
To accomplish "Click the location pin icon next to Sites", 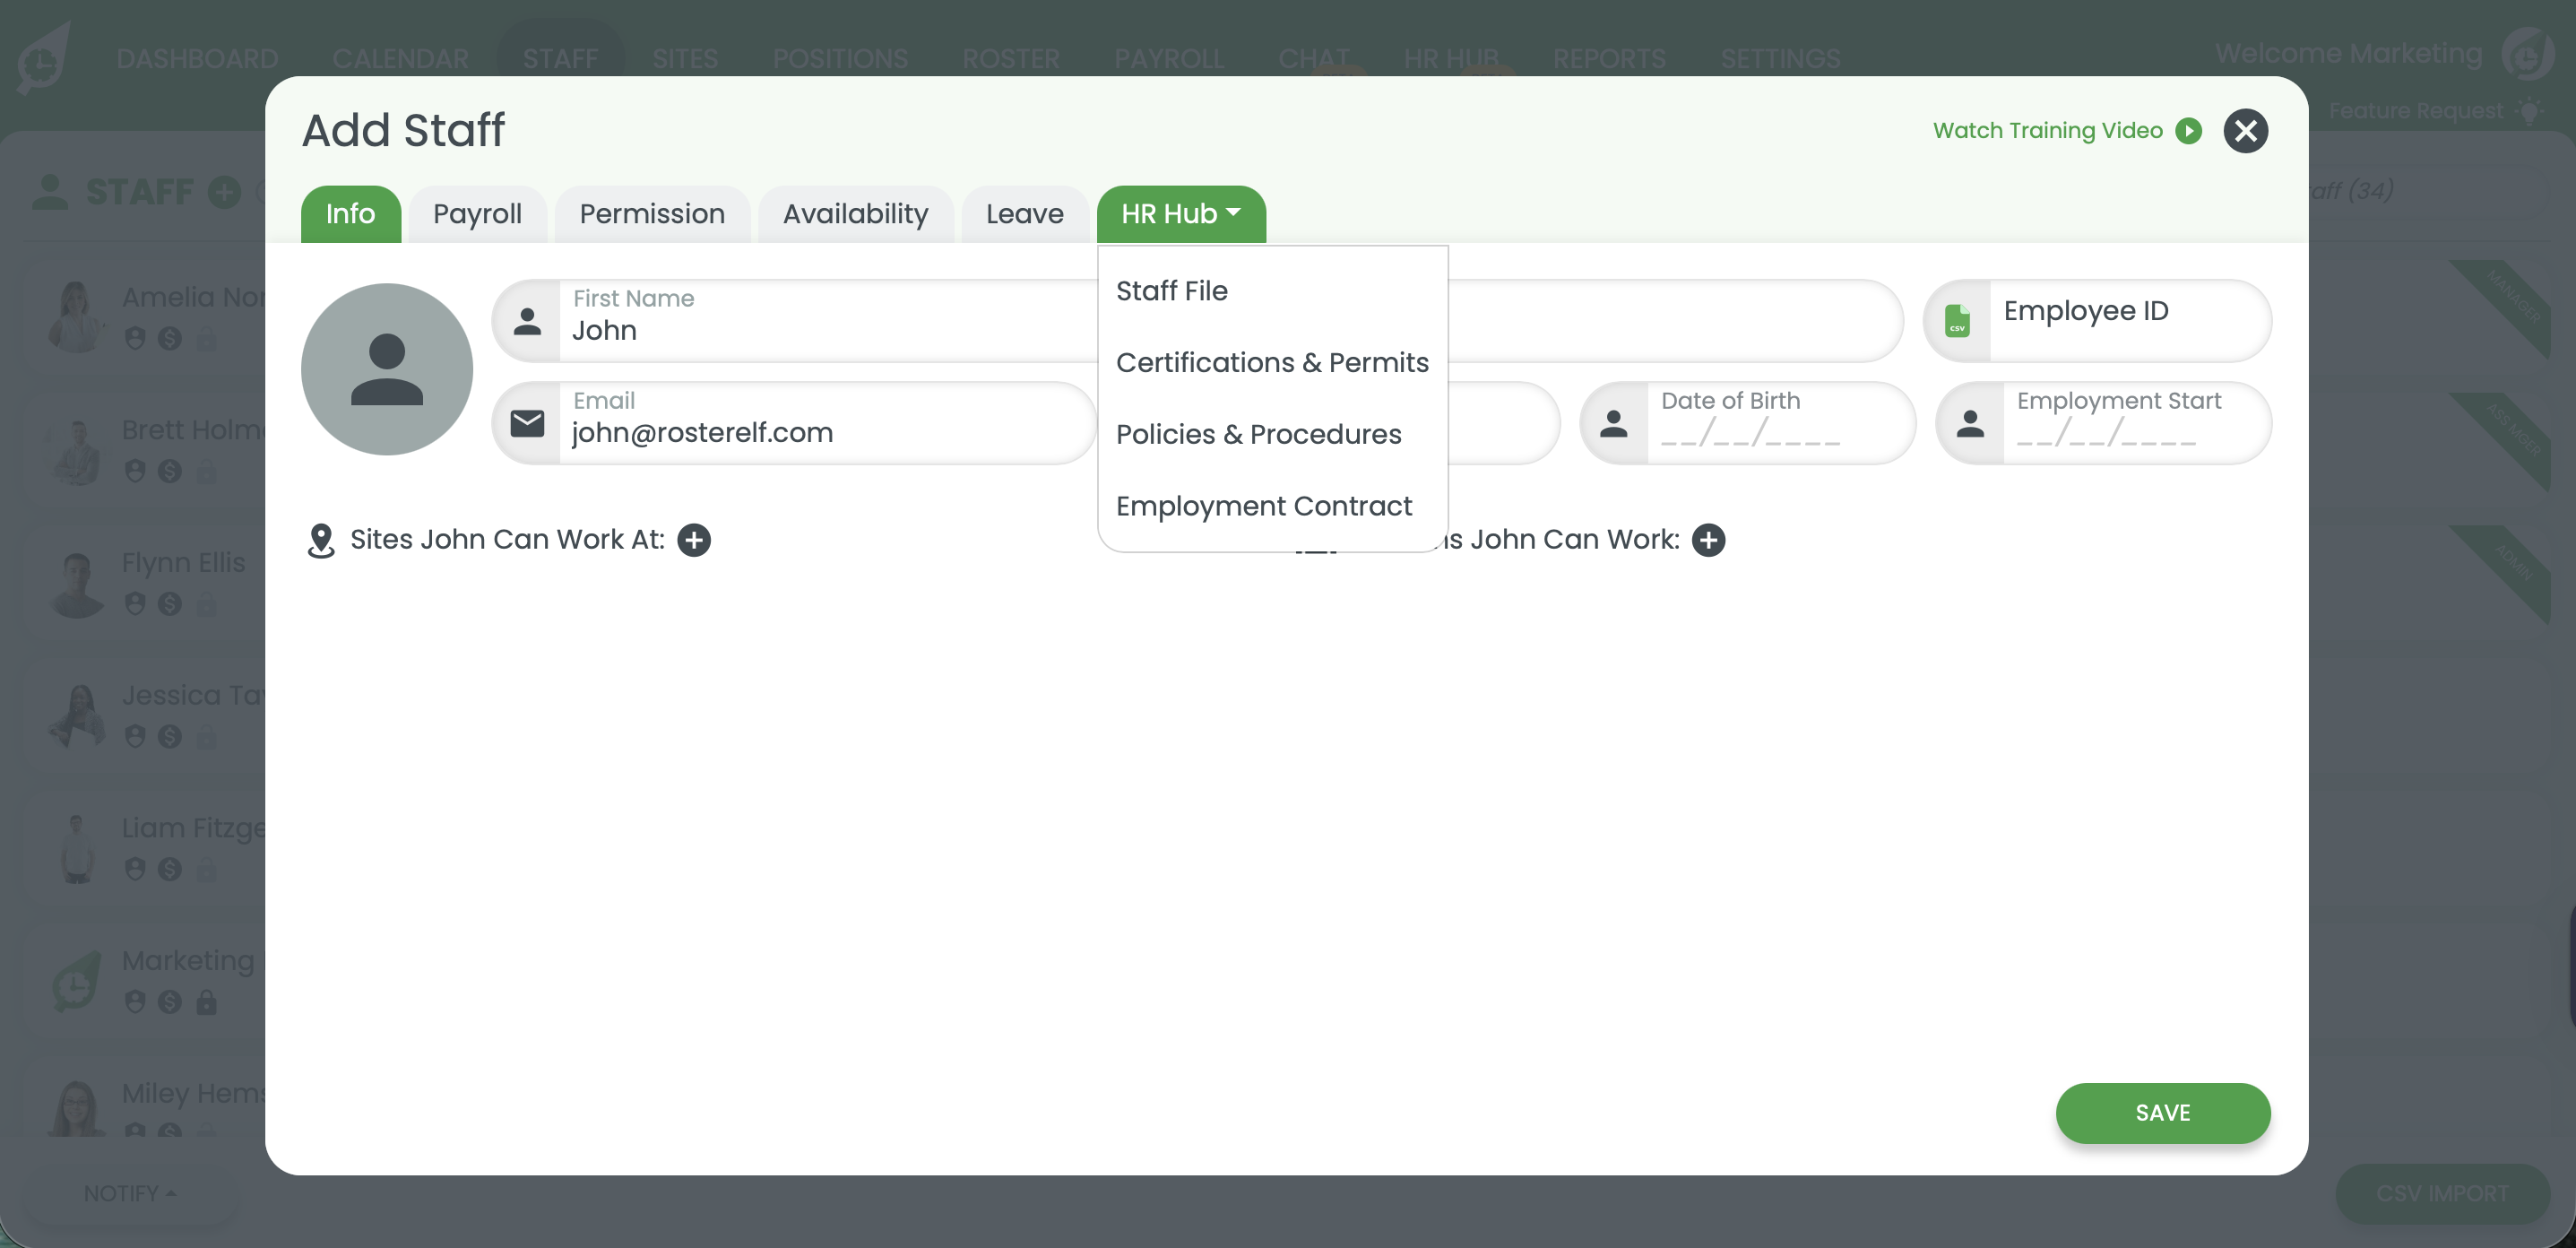I will pos(320,539).
